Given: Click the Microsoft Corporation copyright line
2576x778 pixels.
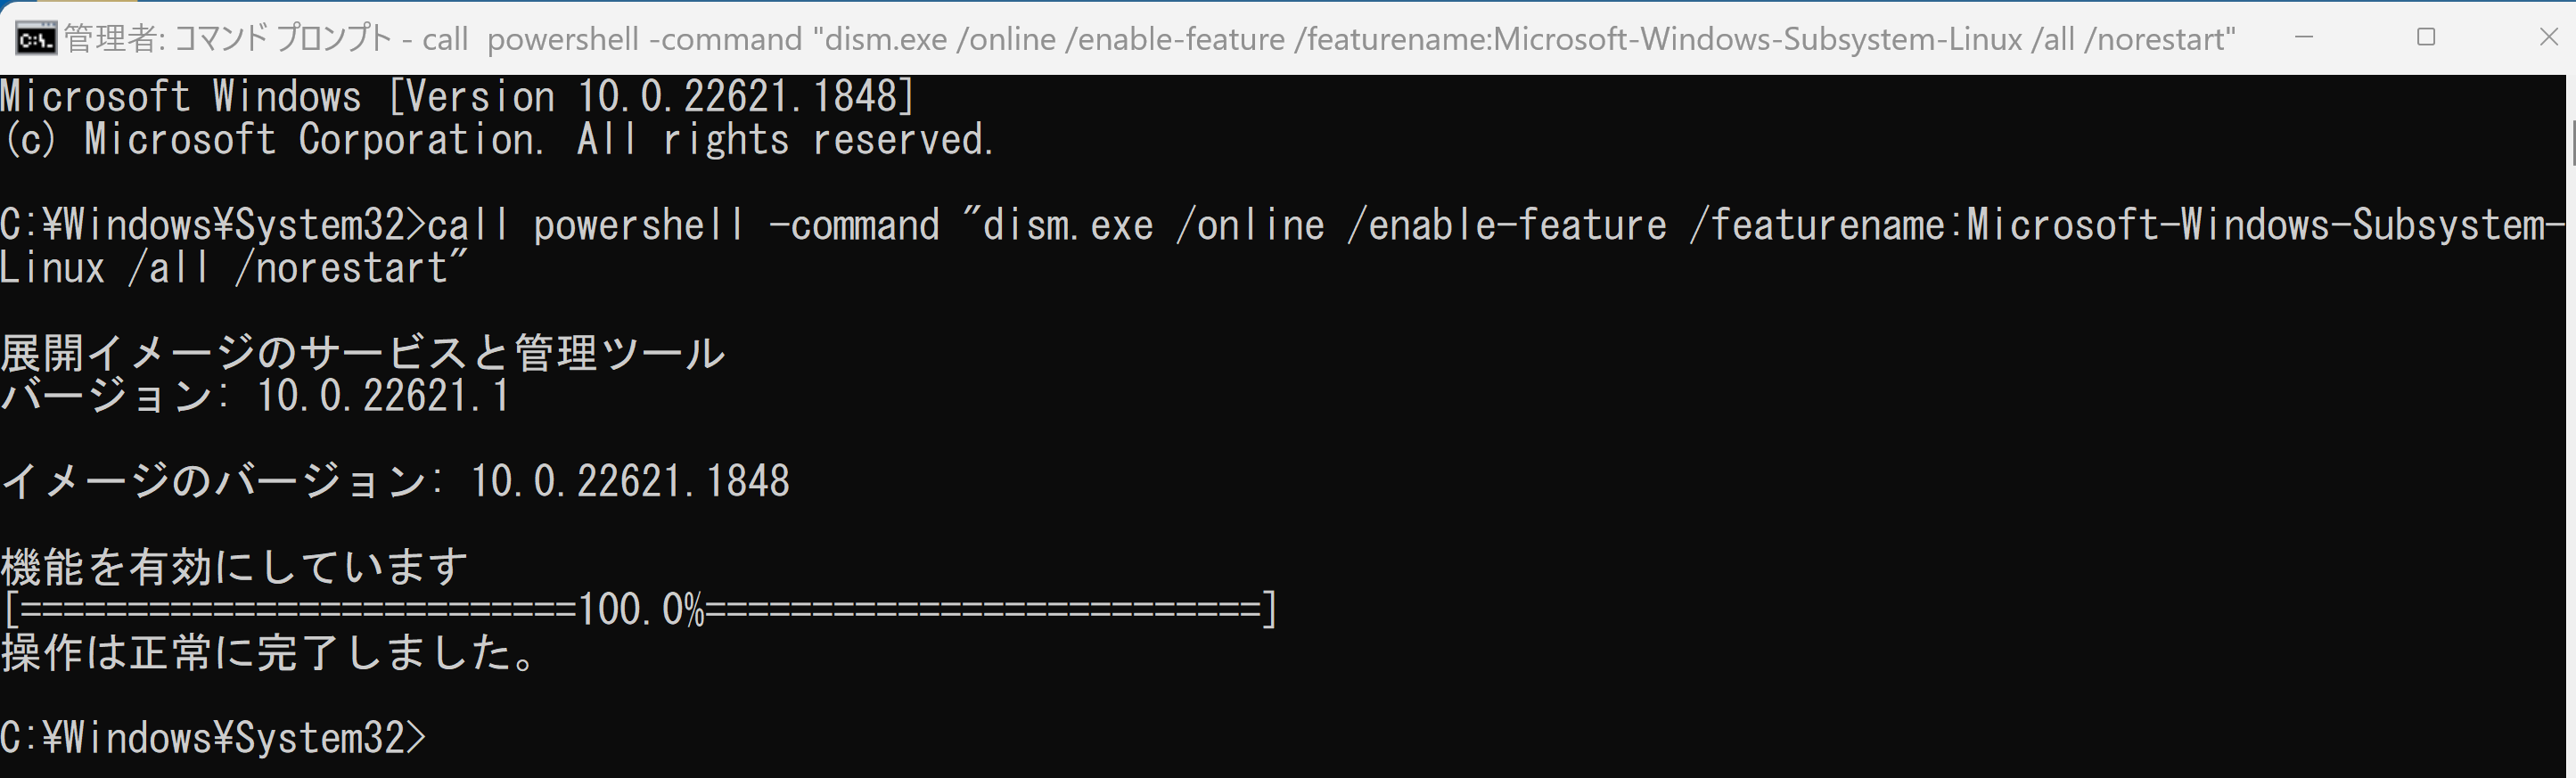Looking at the screenshot, I should coord(499,139).
